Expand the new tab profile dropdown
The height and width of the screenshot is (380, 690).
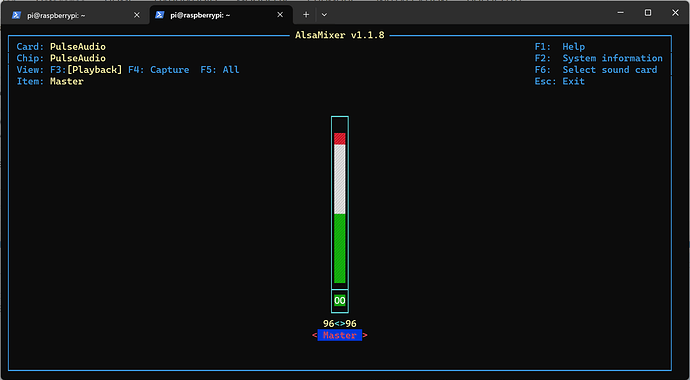[x=324, y=15]
